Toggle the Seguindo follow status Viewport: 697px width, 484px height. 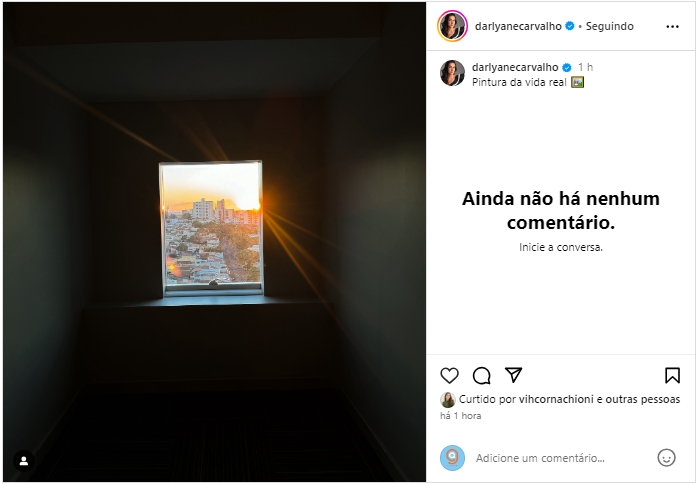(609, 26)
